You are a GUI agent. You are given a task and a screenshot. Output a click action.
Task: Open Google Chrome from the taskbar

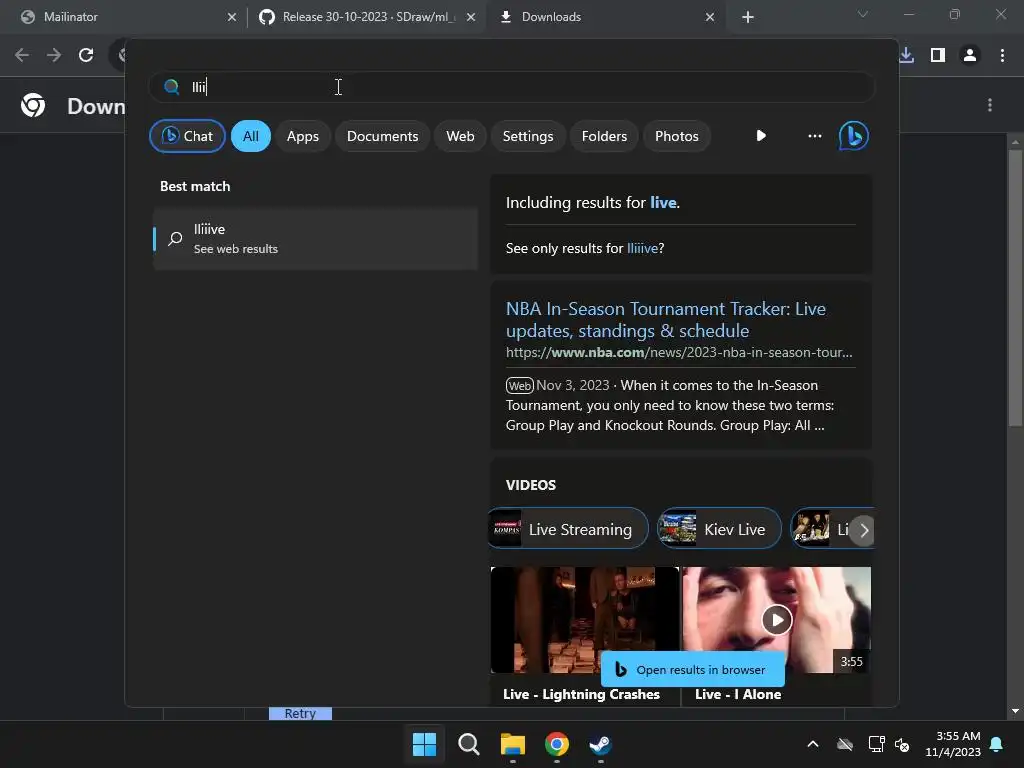[x=556, y=744]
